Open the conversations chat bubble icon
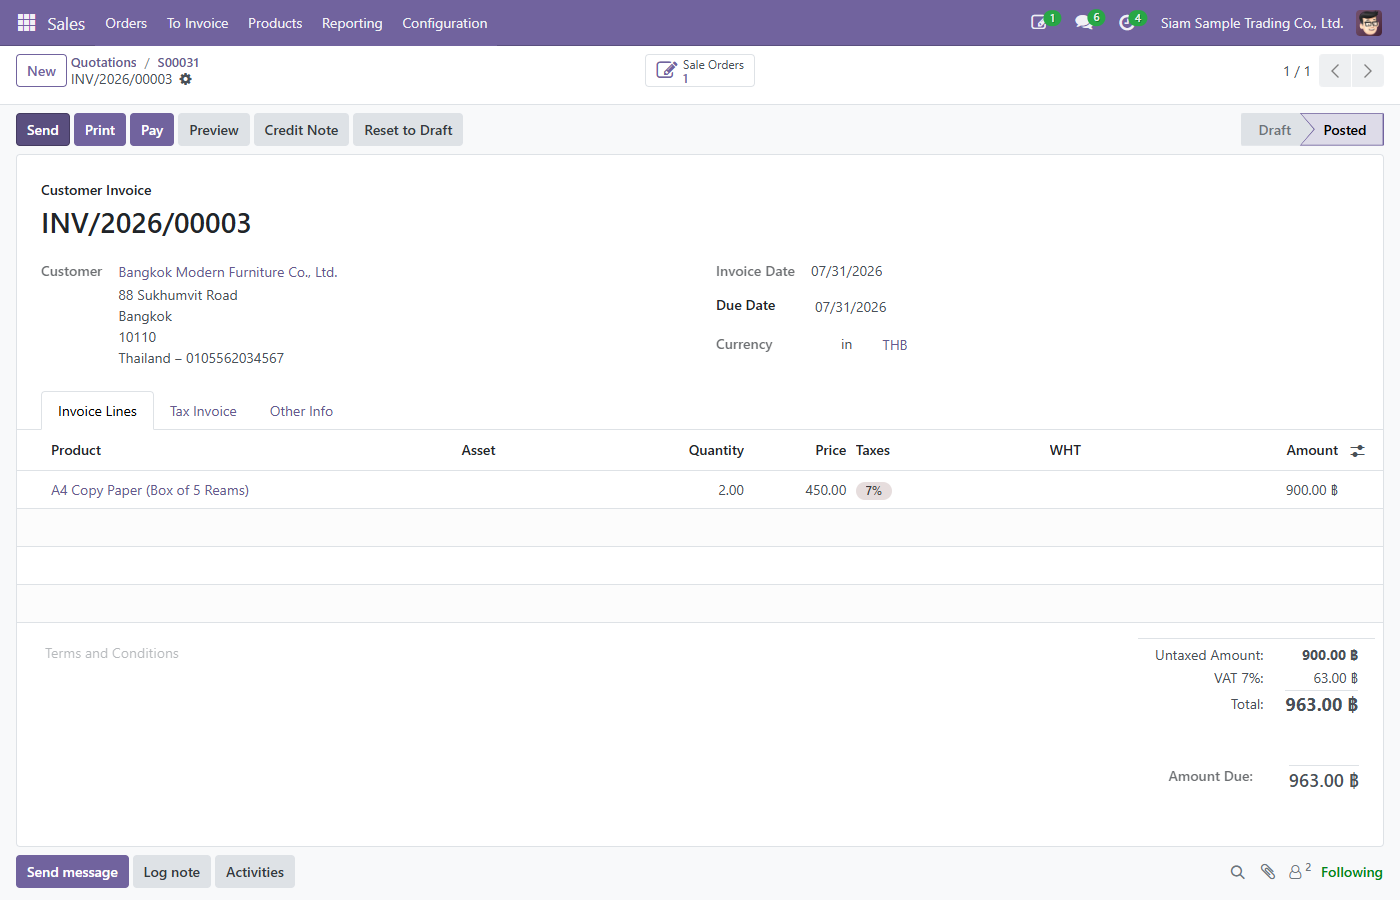Viewport: 1400px width, 900px height. [1084, 22]
